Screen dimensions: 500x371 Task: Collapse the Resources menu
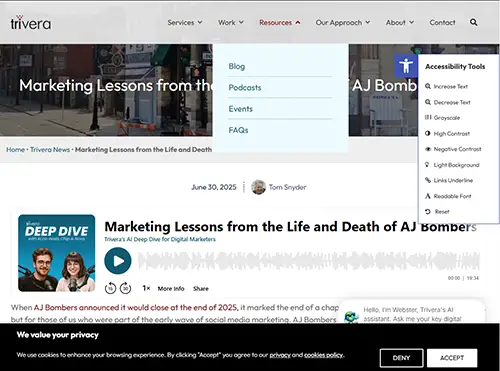pos(280,23)
